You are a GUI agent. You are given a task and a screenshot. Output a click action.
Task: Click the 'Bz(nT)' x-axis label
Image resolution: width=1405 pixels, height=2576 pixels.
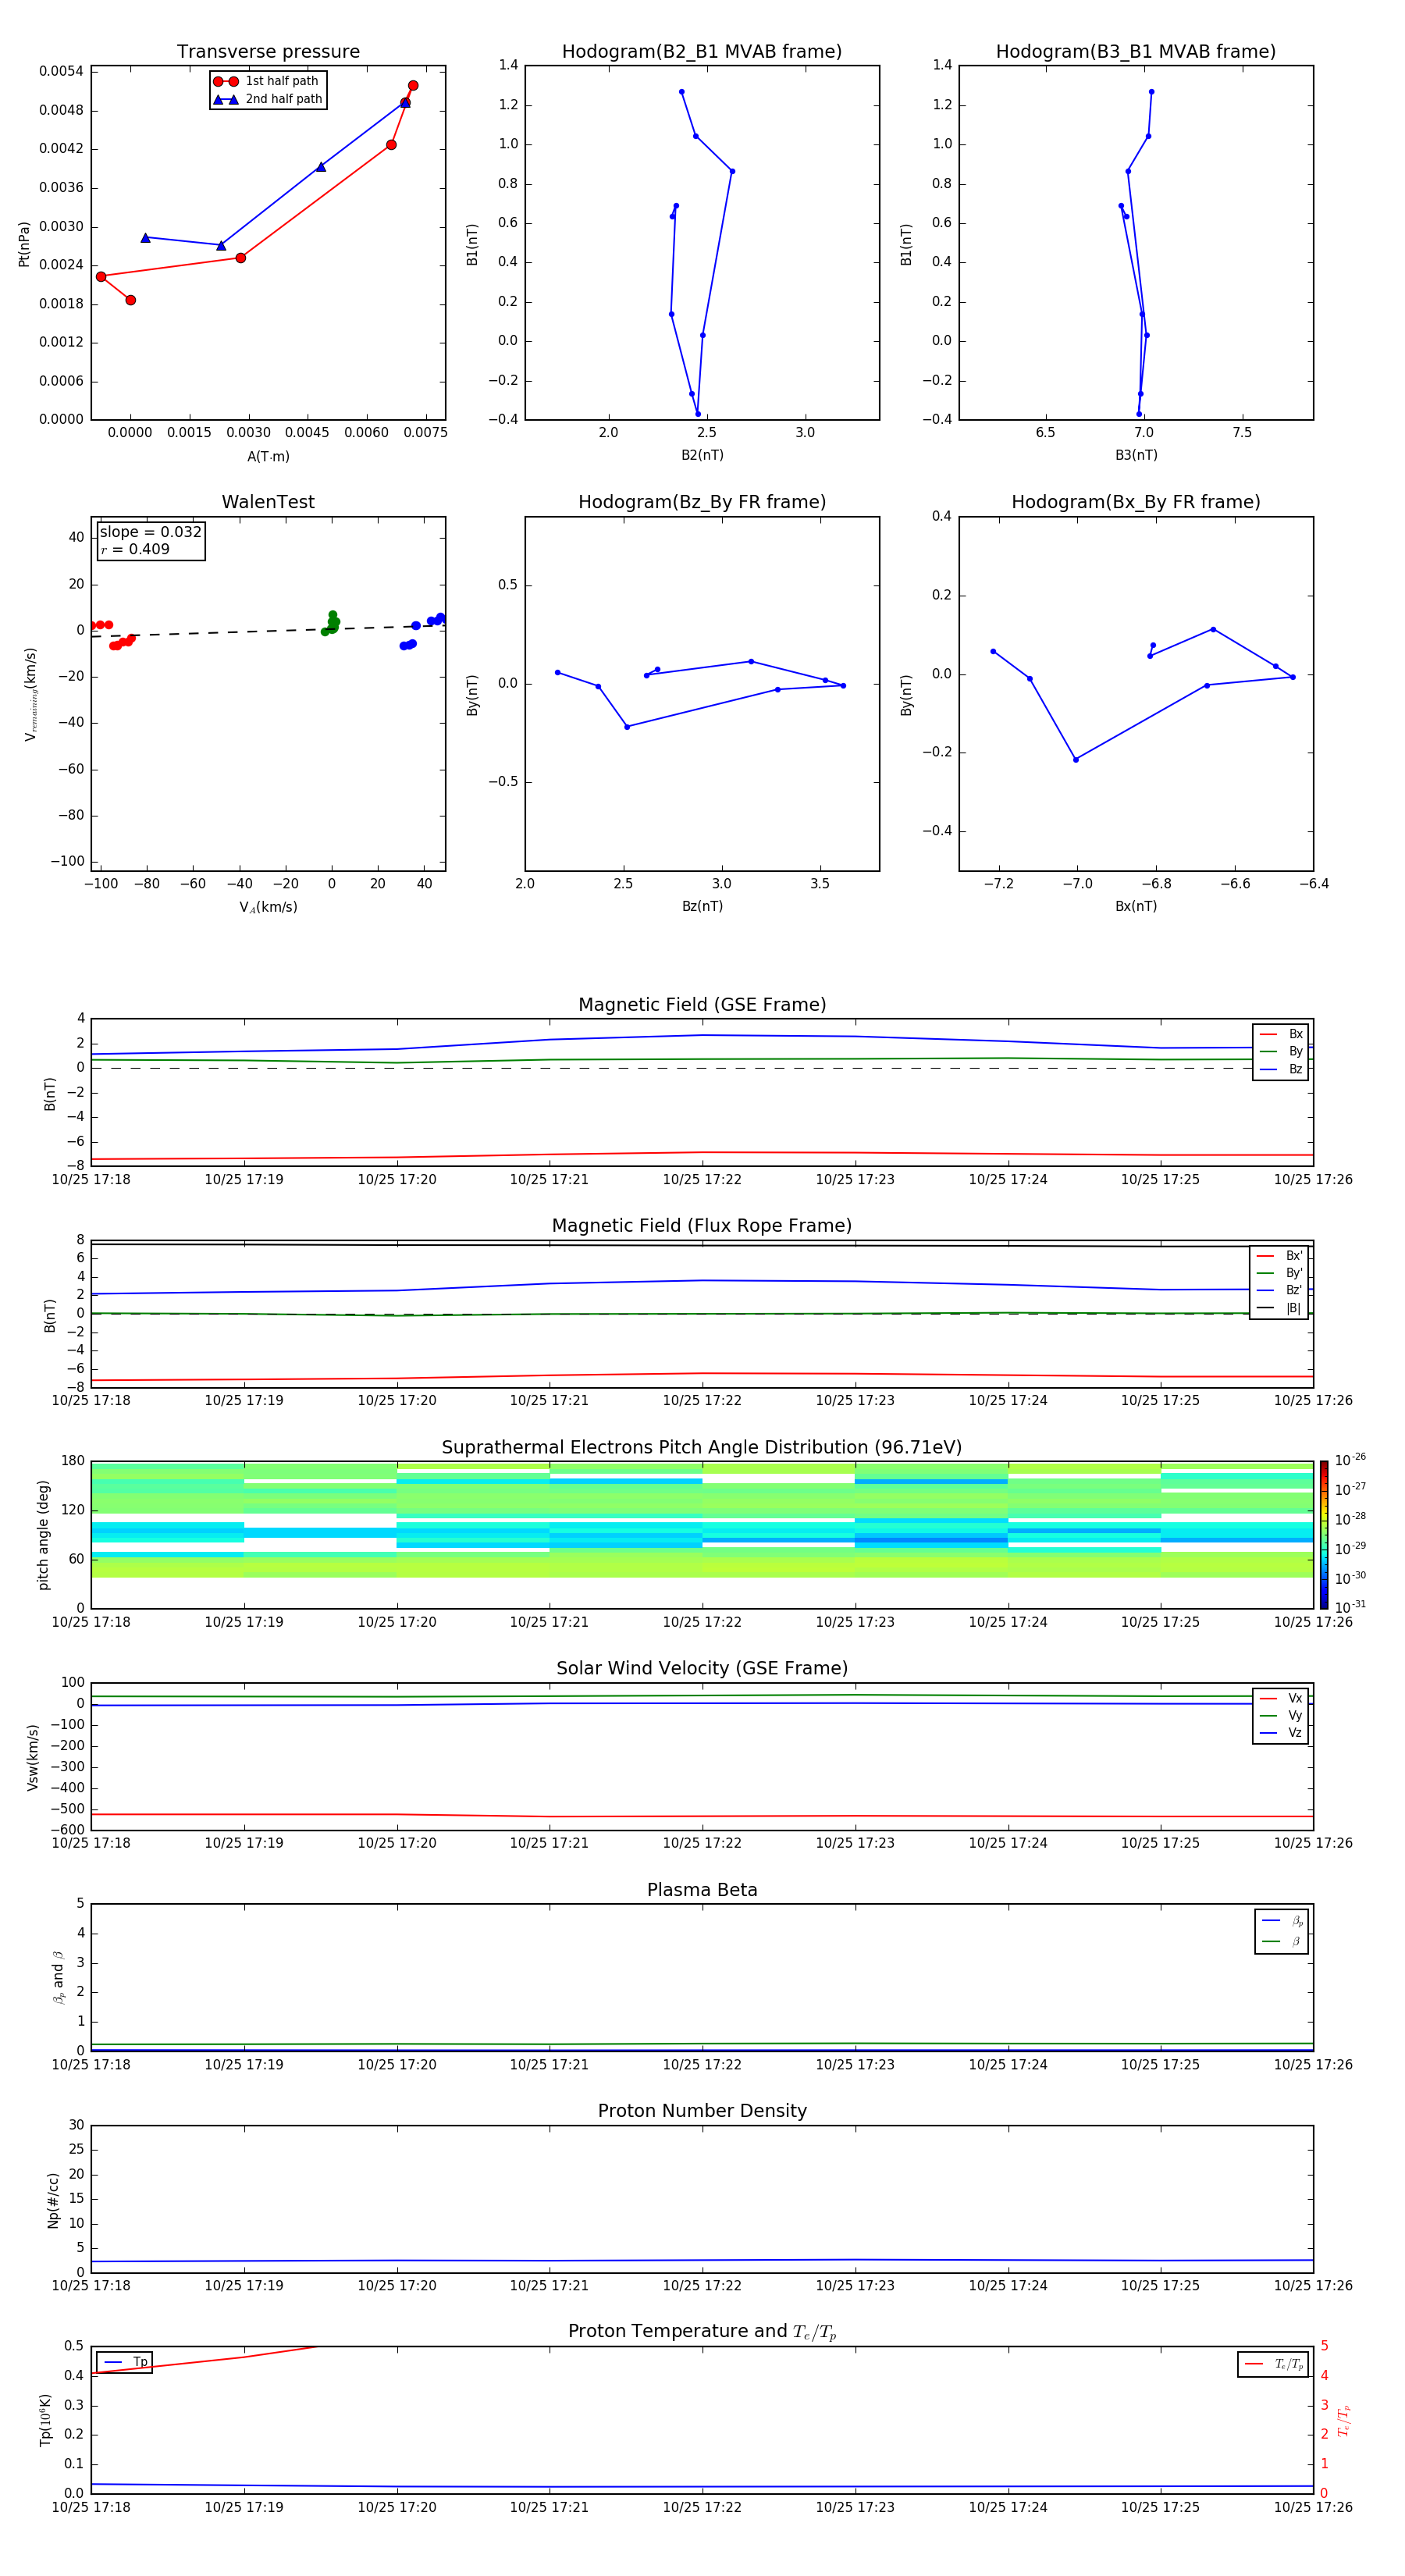pos(702,906)
